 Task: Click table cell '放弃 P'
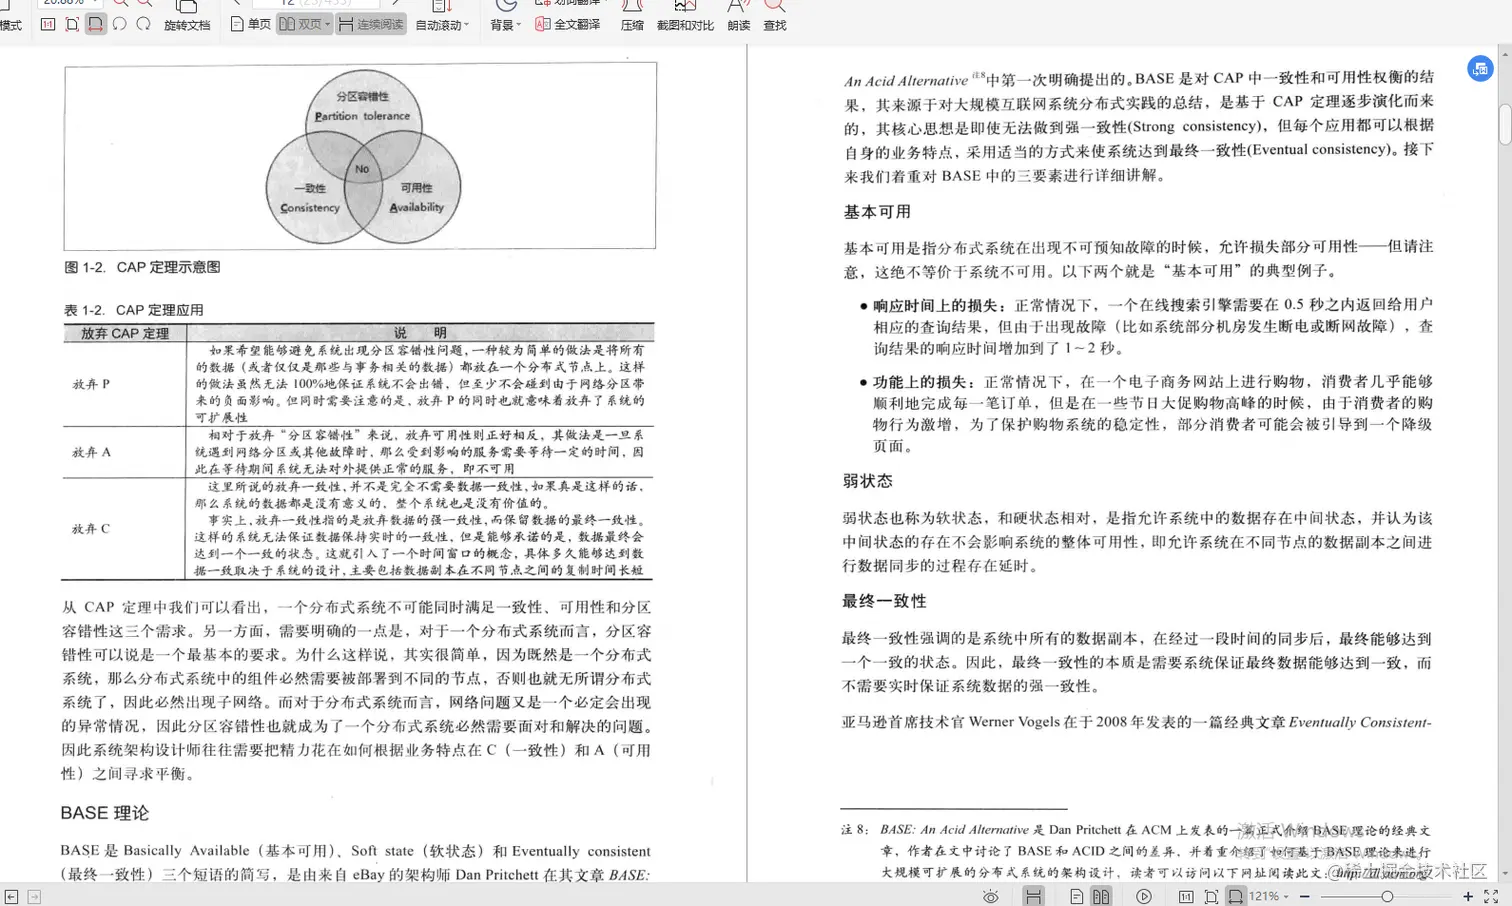[91, 384]
